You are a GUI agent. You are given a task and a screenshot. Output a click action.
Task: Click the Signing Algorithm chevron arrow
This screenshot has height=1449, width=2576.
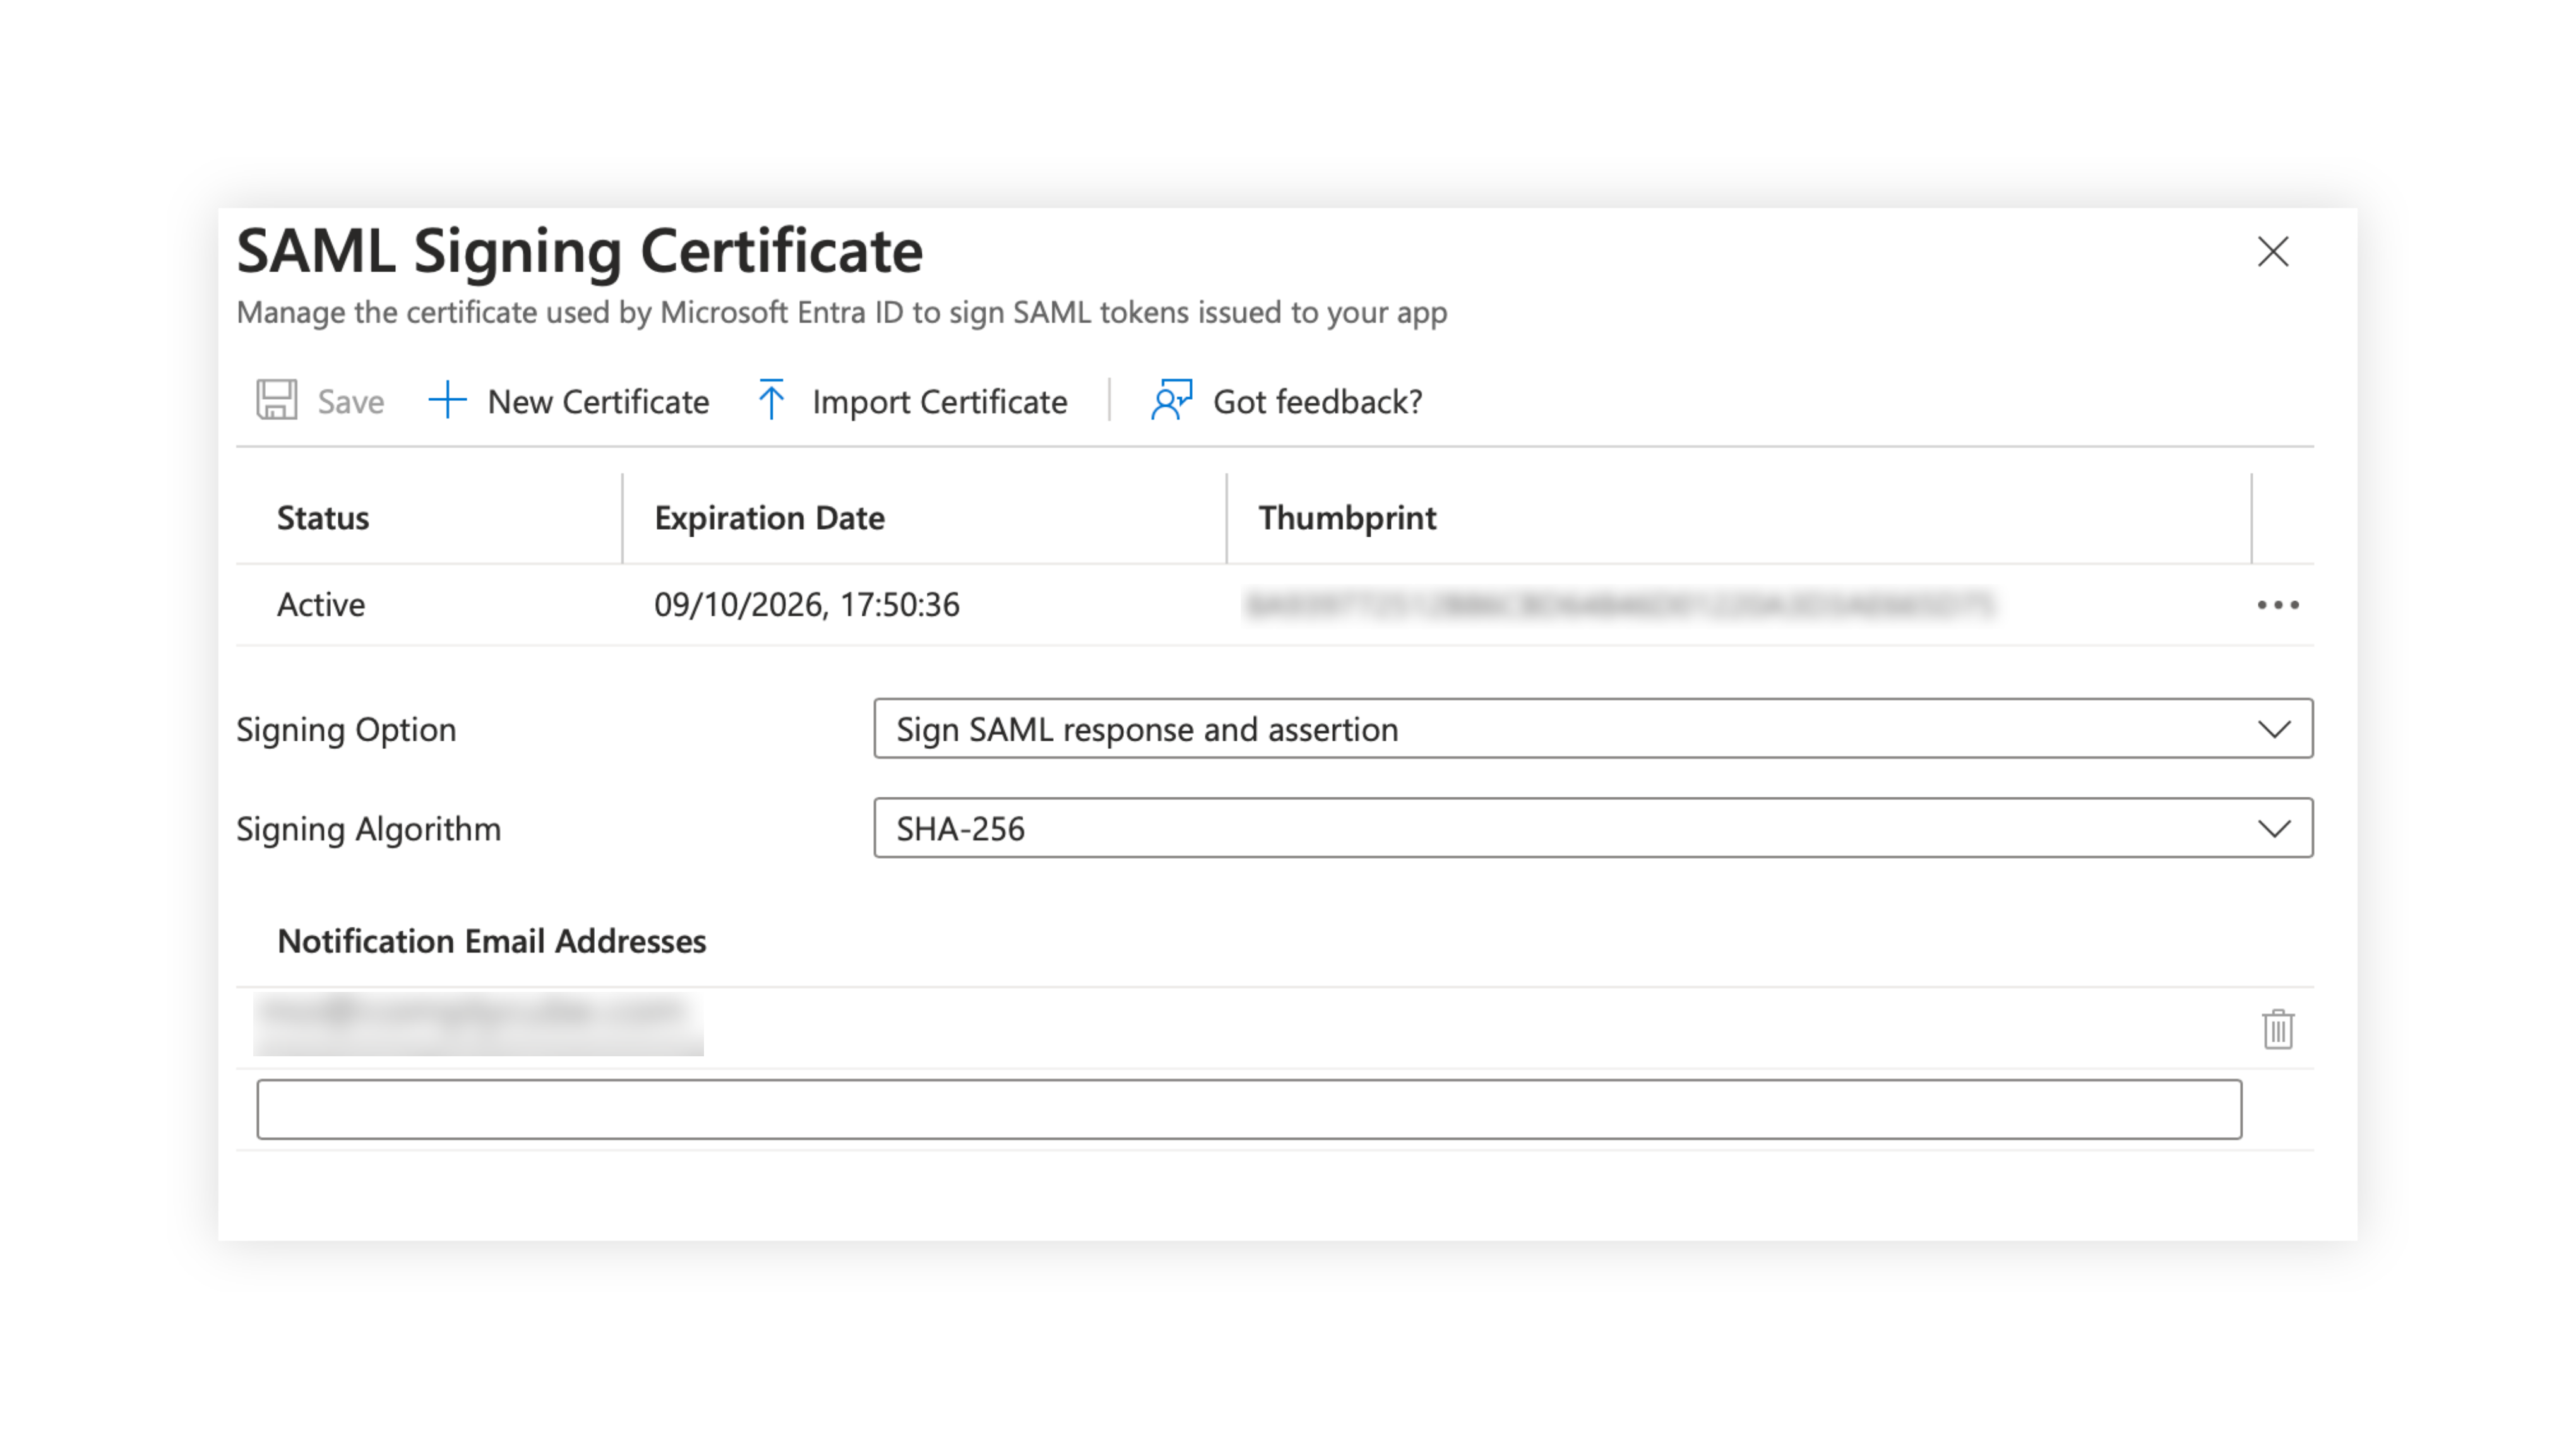(x=2274, y=828)
